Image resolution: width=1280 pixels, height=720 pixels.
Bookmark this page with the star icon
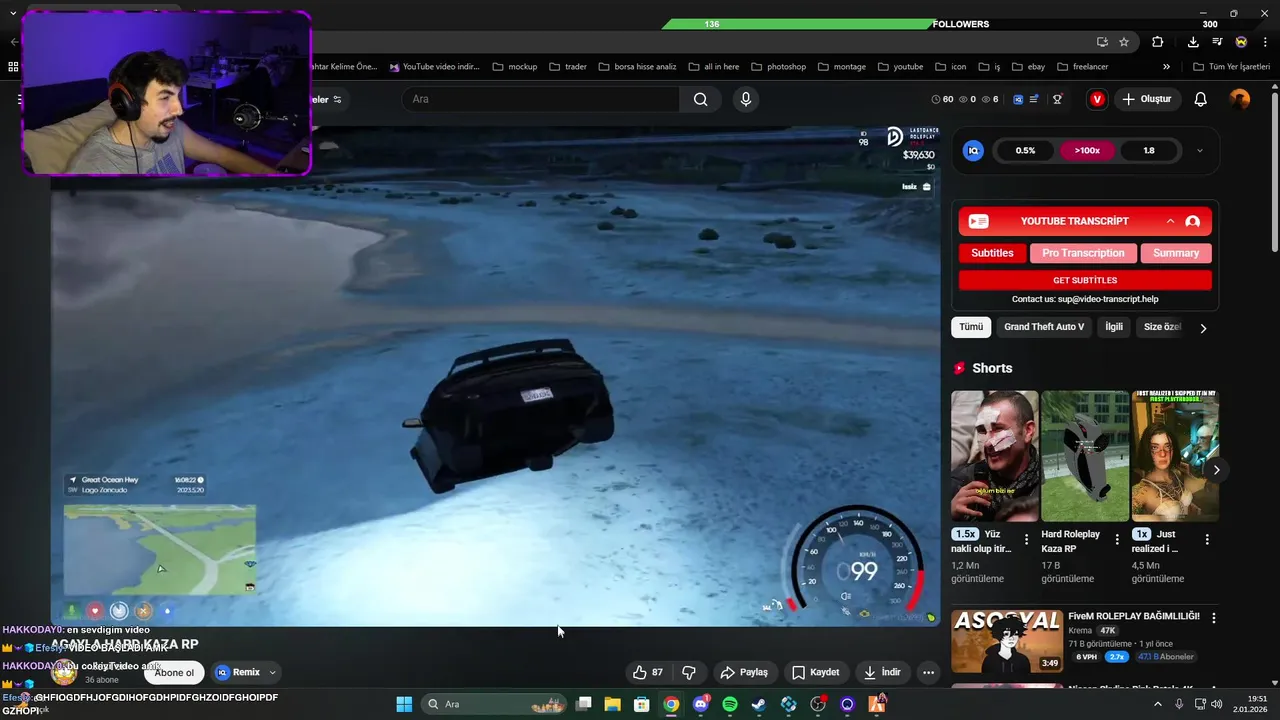pyautogui.click(x=1124, y=42)
